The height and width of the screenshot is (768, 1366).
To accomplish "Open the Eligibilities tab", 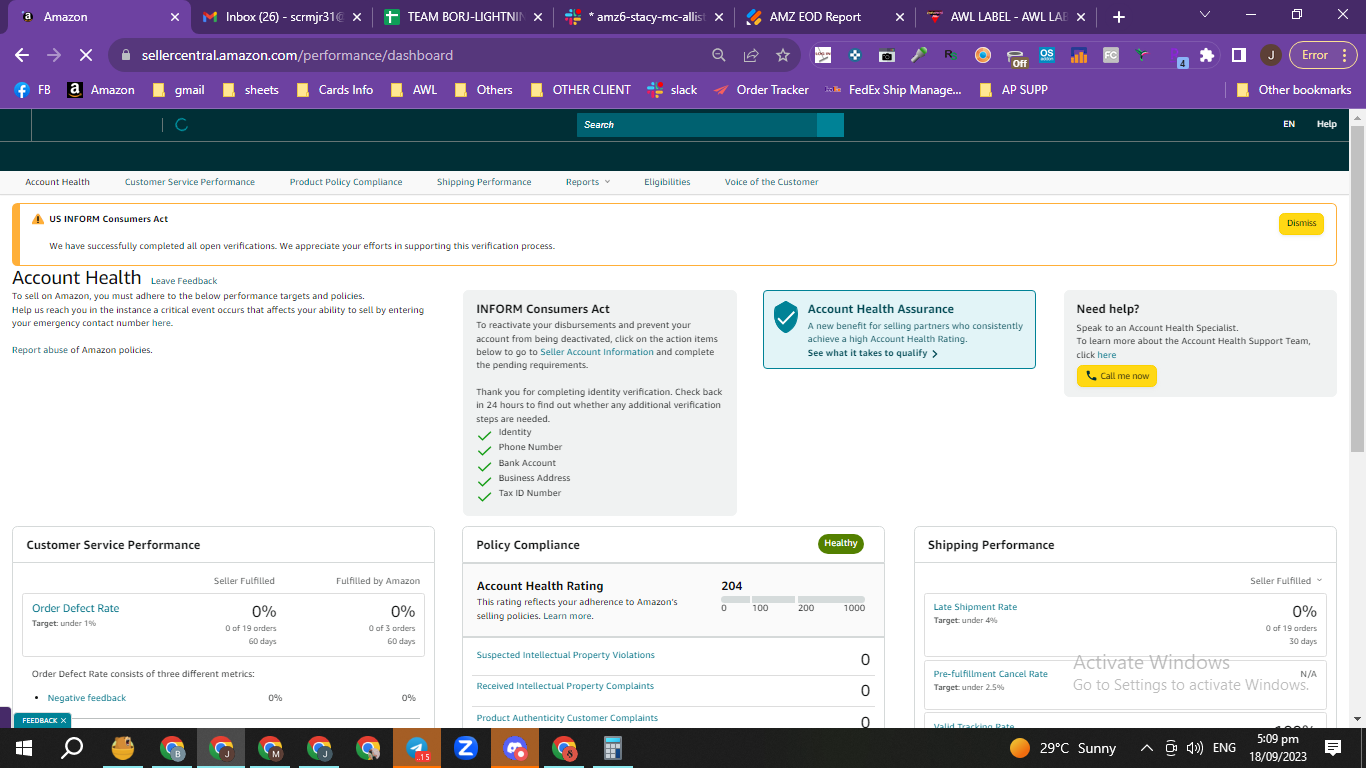I will click(x=667, y=182).
